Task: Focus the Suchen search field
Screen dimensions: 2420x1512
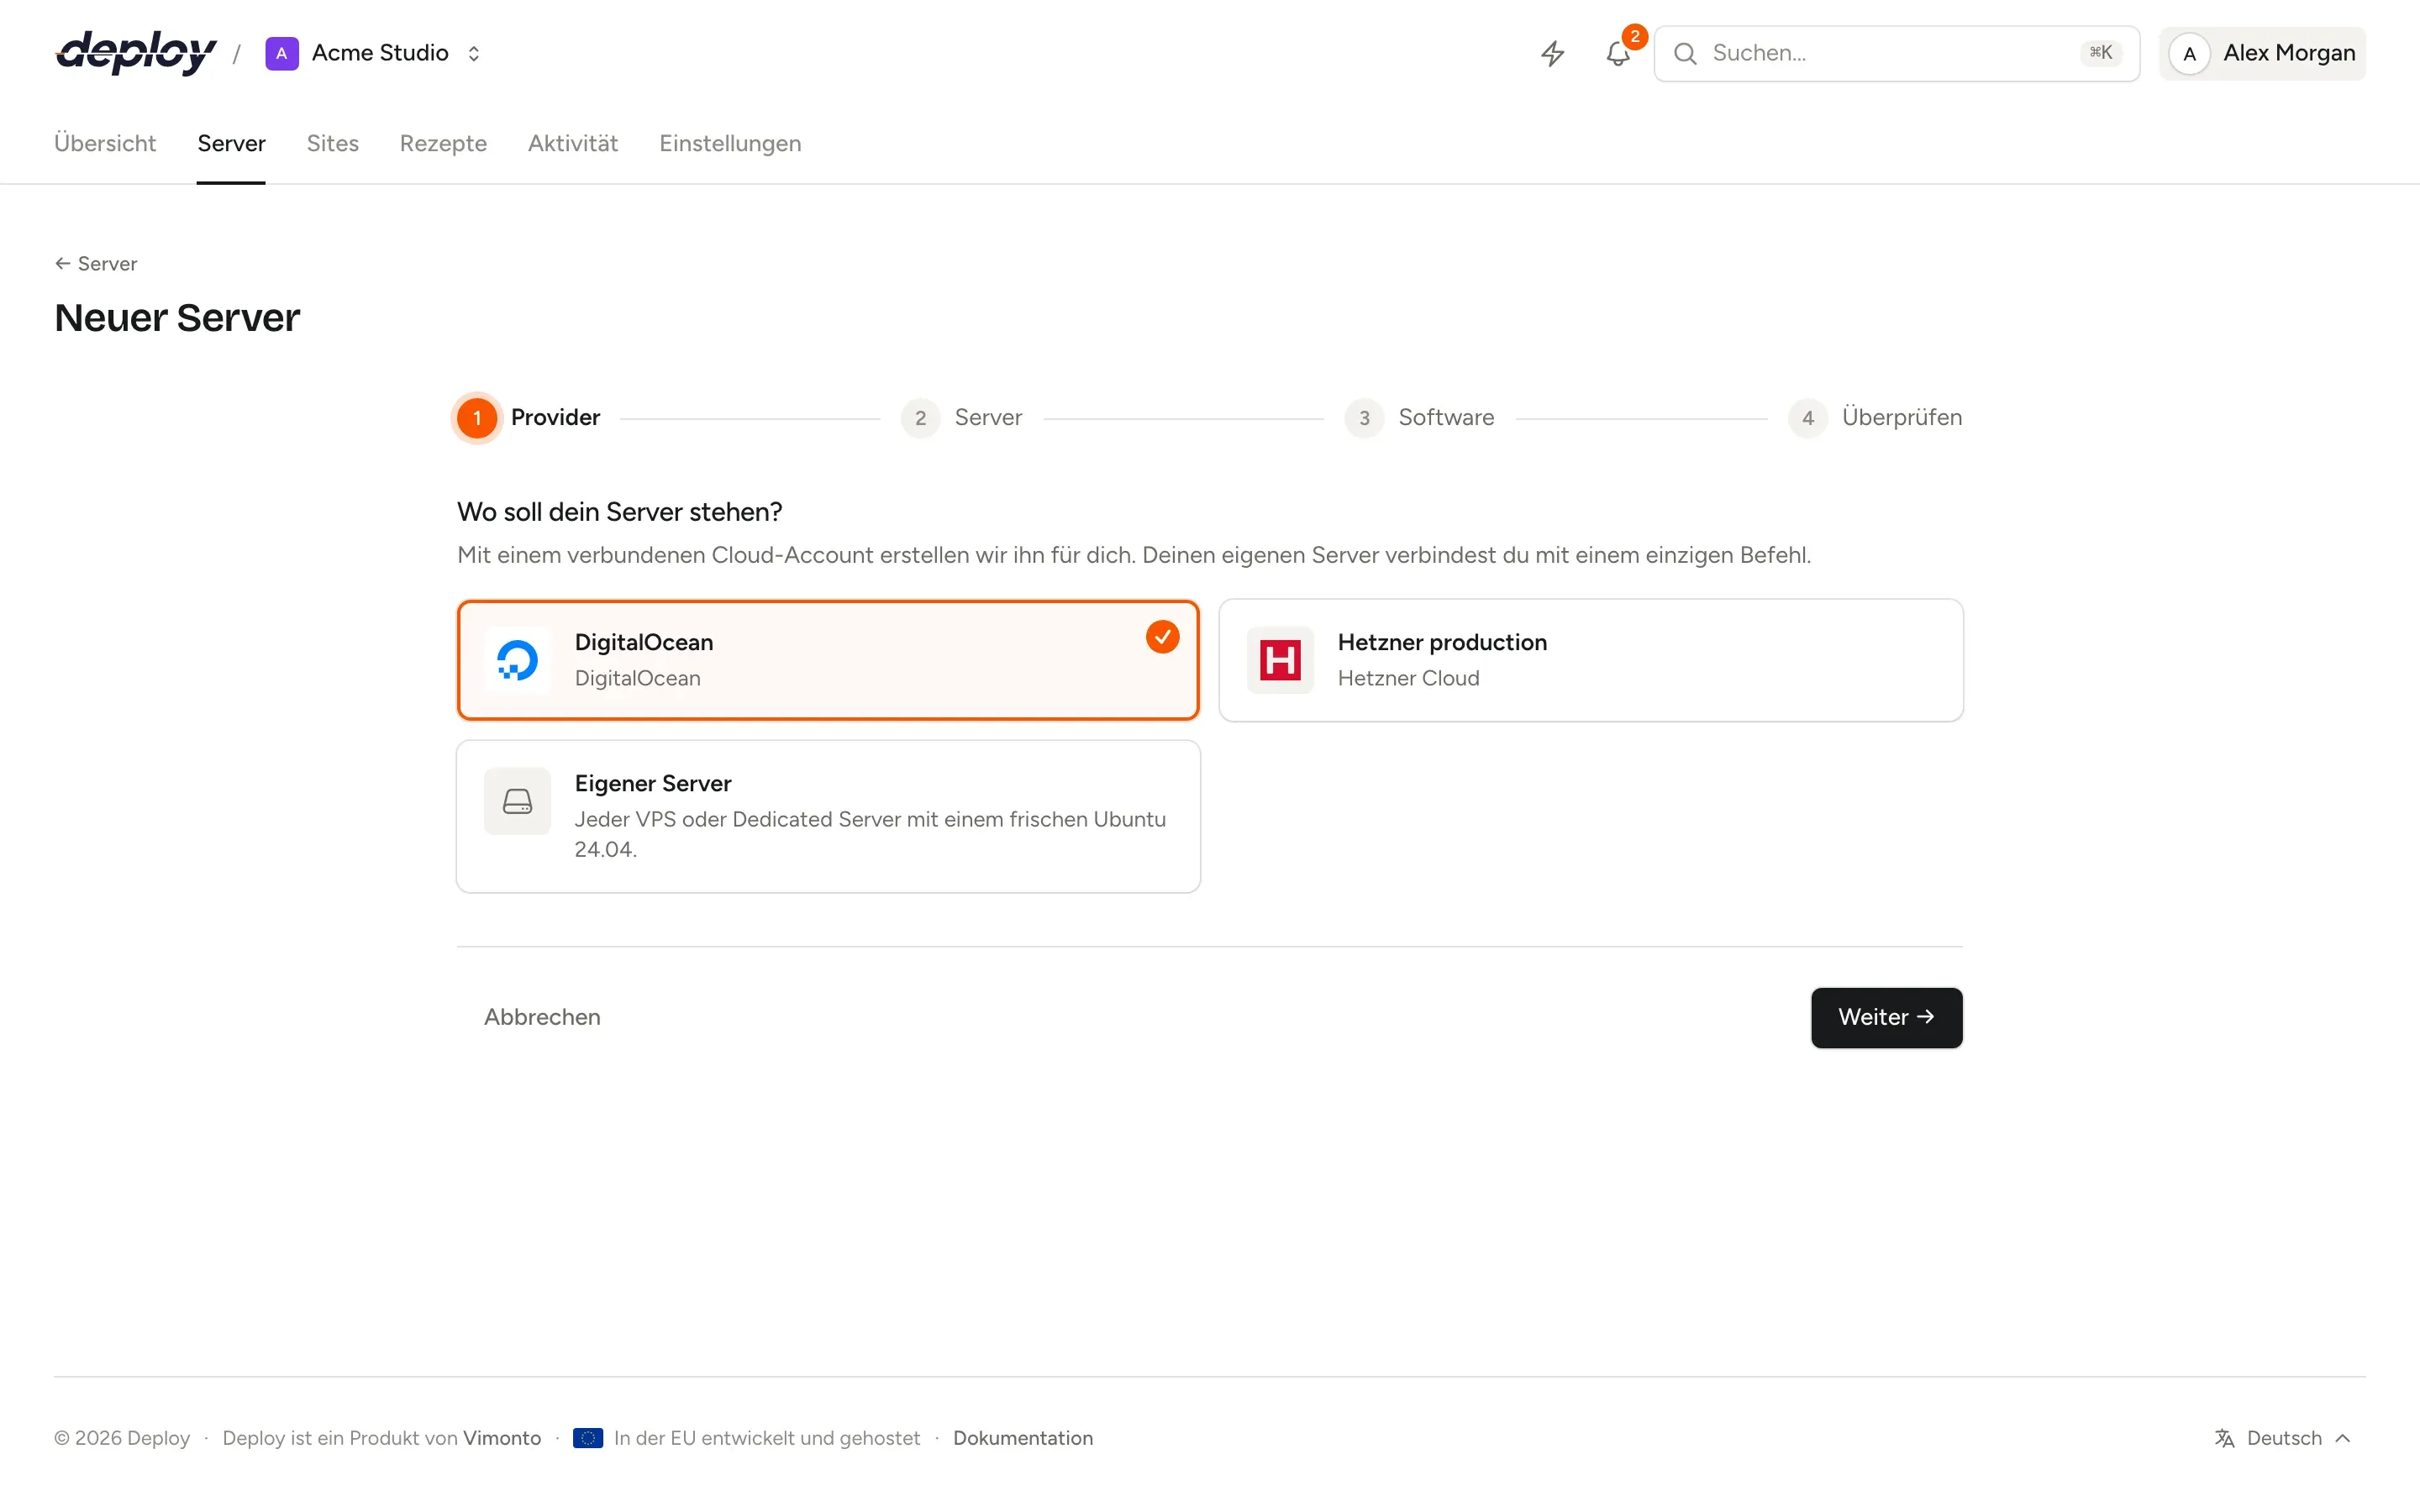Action: [x=1896, y=53]
